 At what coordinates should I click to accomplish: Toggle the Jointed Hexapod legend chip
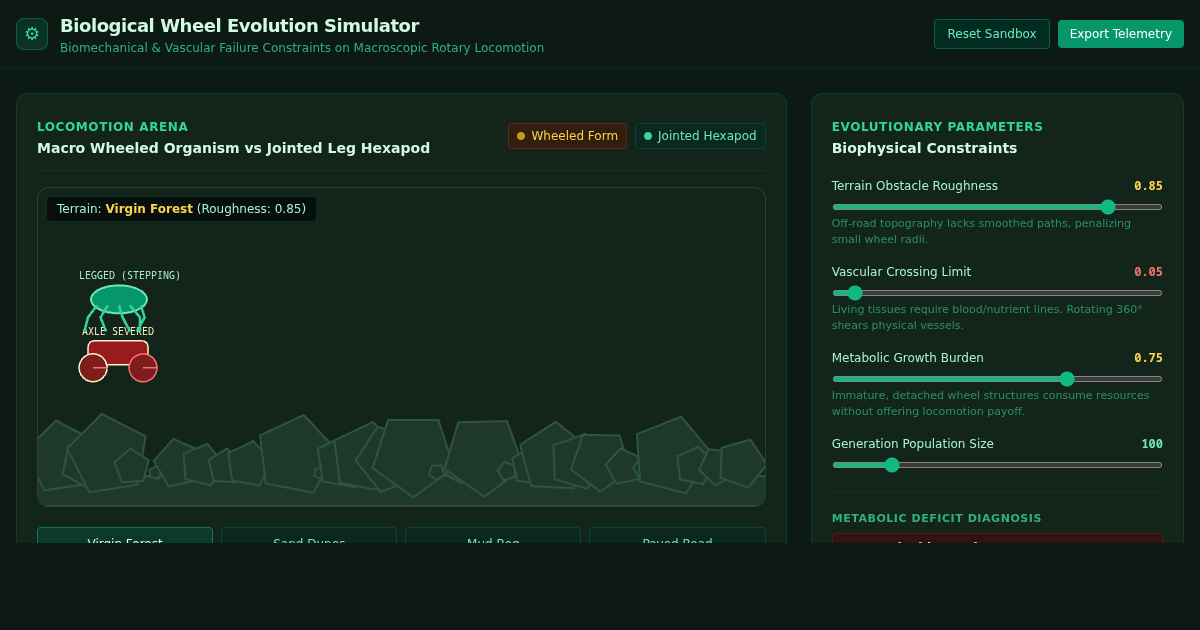click(700, 136)
